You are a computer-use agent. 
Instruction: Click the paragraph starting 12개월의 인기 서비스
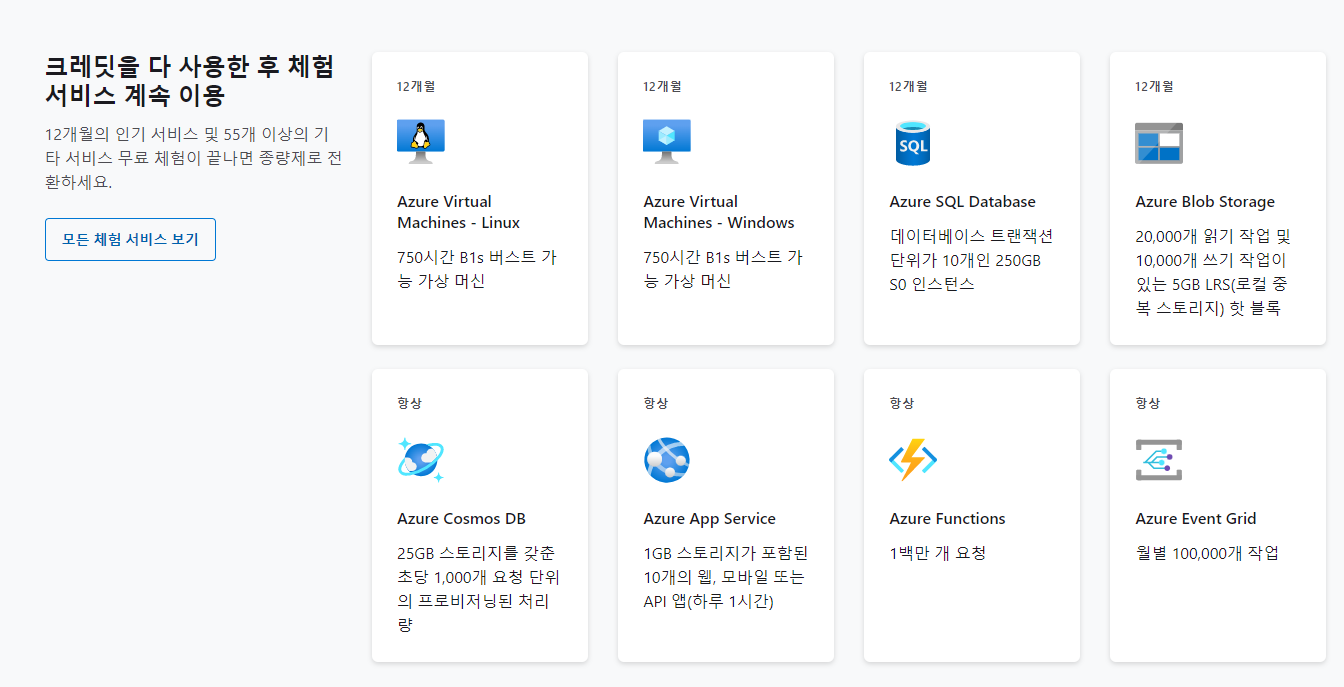[194, 158]
